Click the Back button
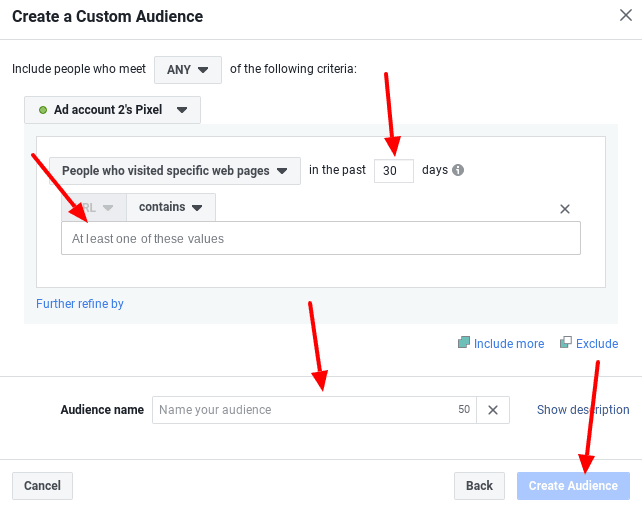 click(479, 486)
